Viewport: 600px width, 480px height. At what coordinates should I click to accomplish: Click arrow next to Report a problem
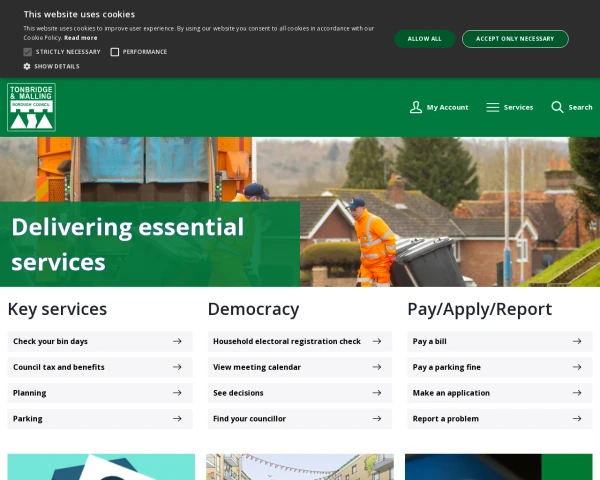[577, 419]
